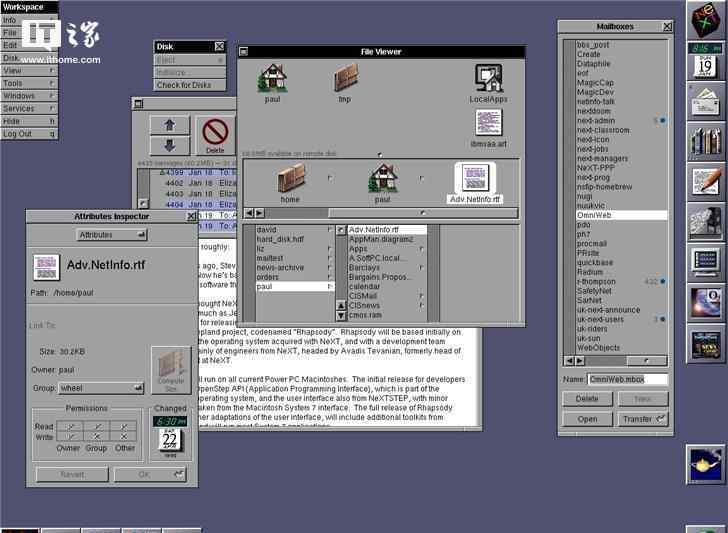This screenshot has width=728, height=533.
Task: Click the OK button in inspector
Action: tap(150, 474)
